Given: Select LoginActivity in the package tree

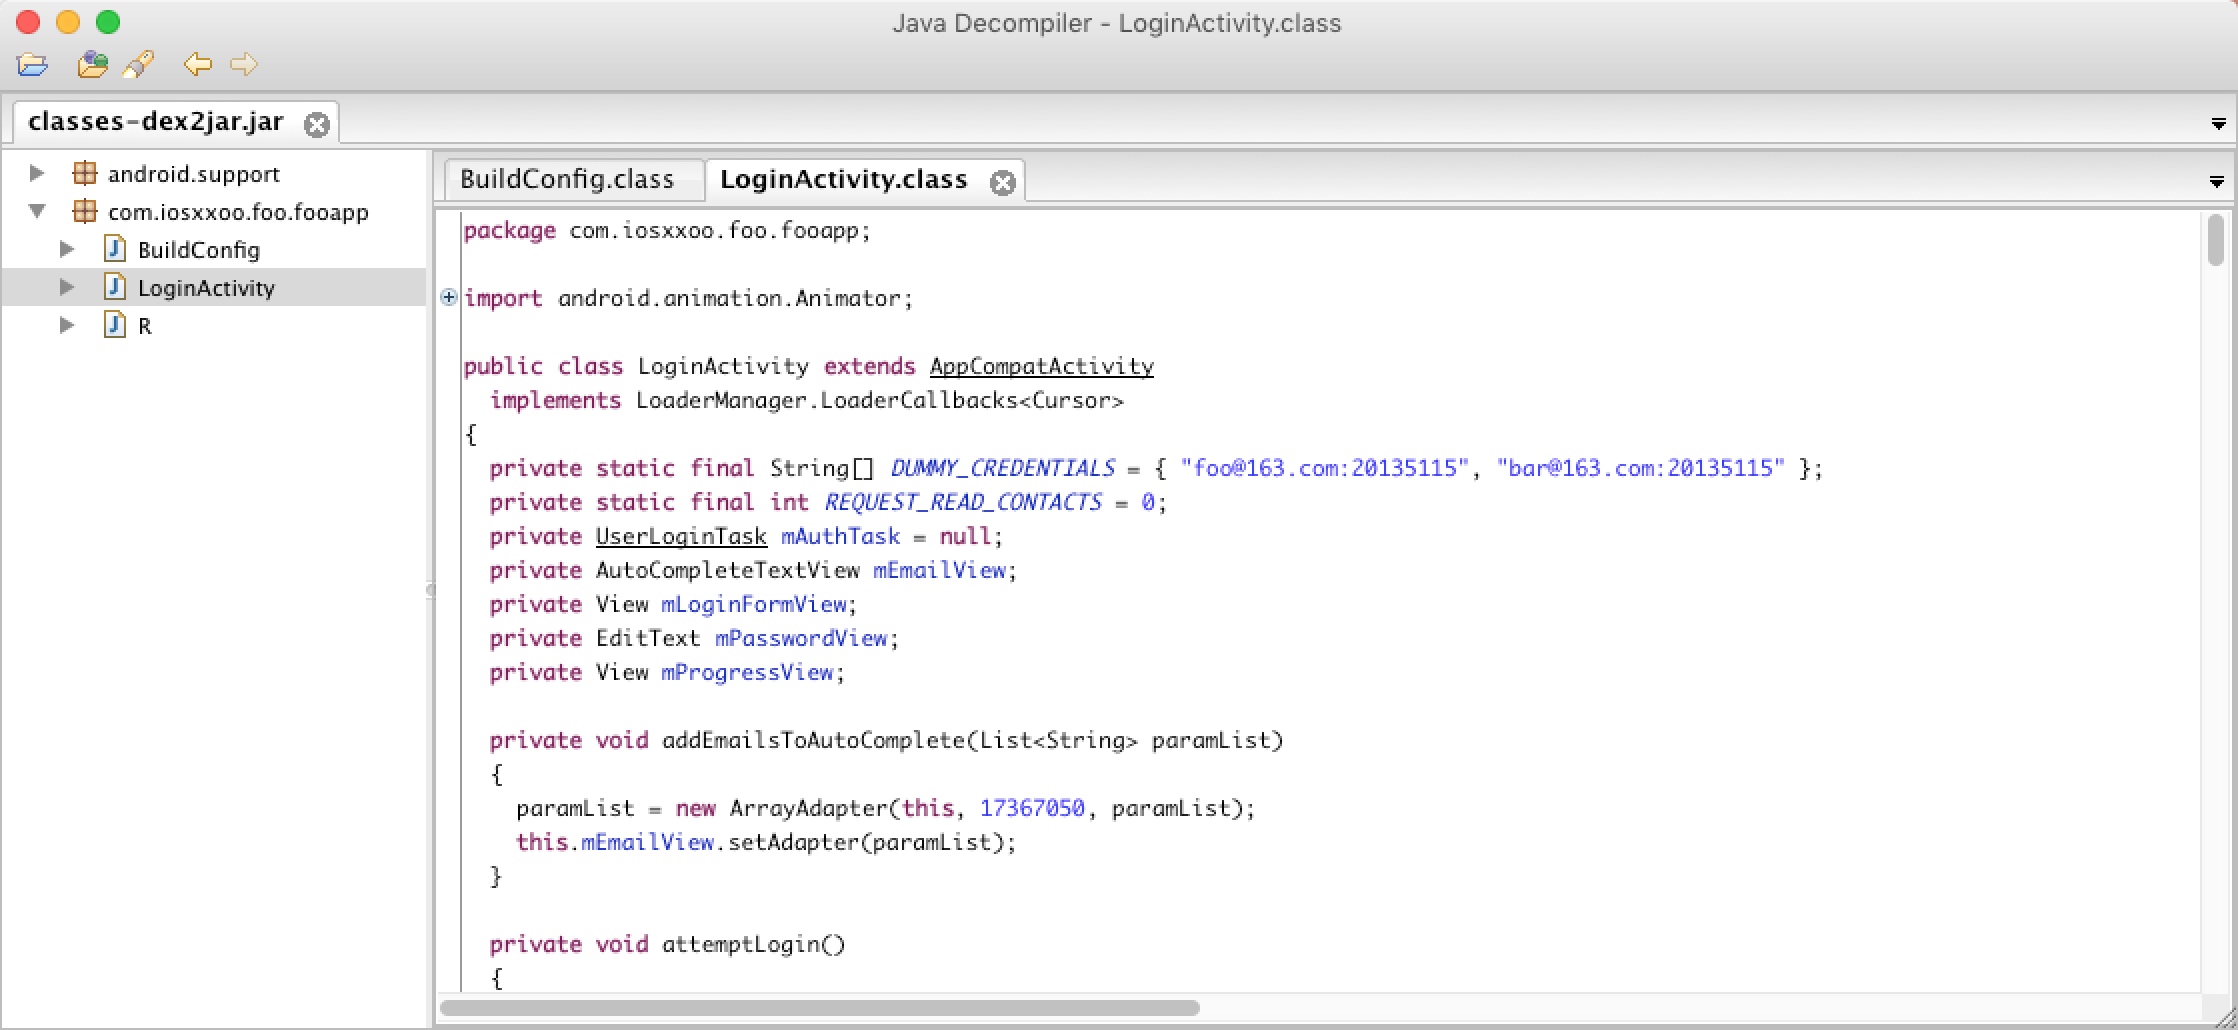Looking at the screenshot, I should pyautogui.click(x=206, y=288).
